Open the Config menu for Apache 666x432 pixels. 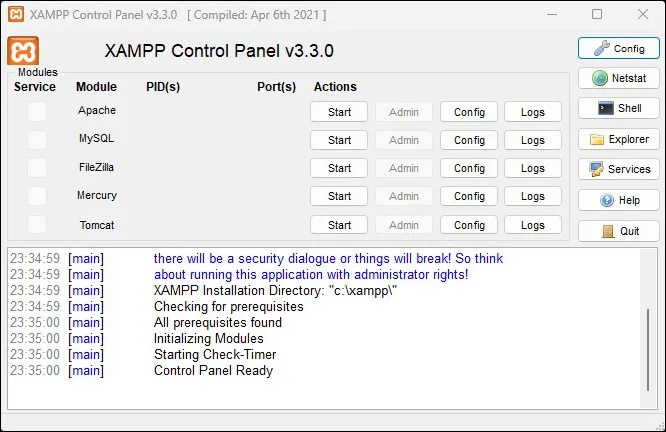pos(469,112)
